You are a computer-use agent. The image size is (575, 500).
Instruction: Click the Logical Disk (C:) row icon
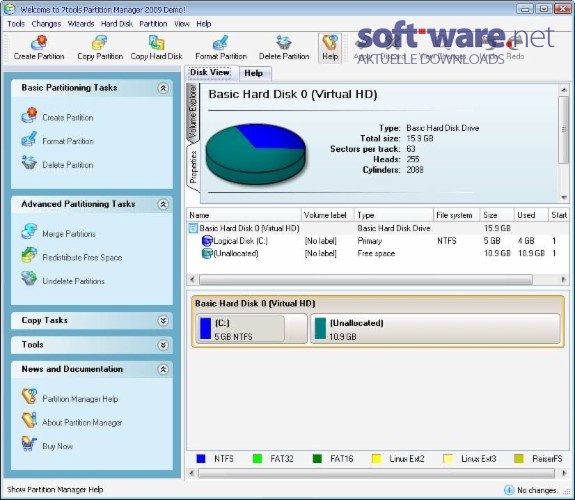[207, 241]
